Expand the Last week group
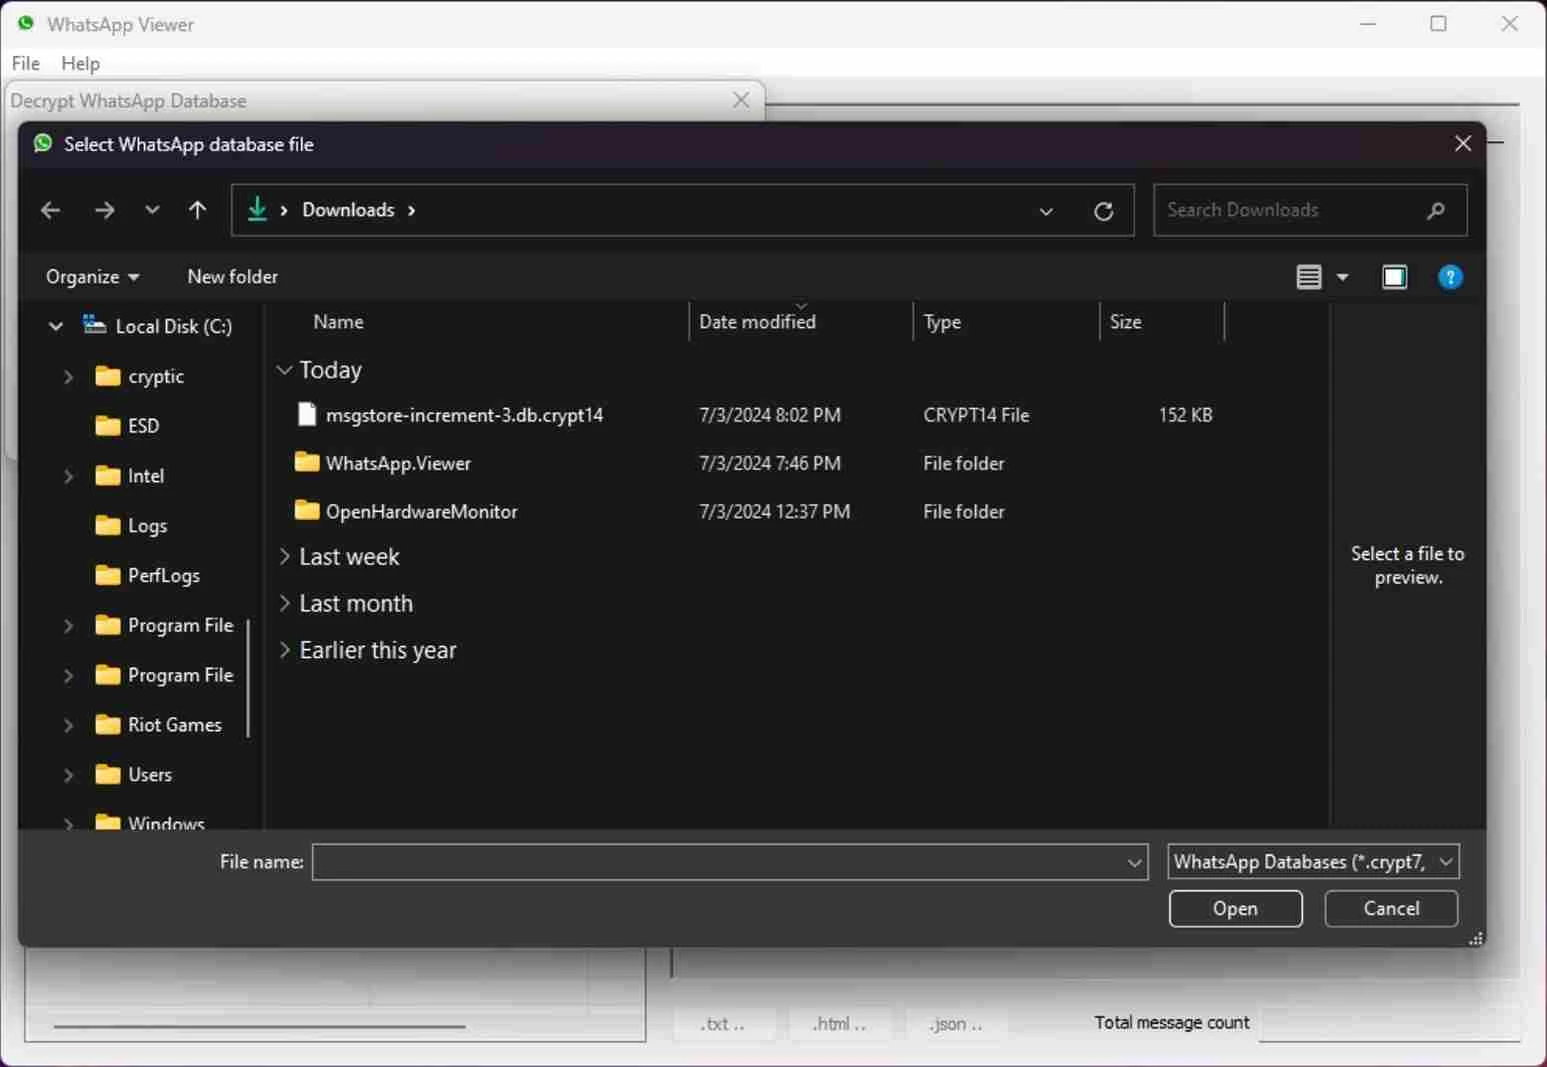This screenshot has width=1547, height=1067. (284, 557)
